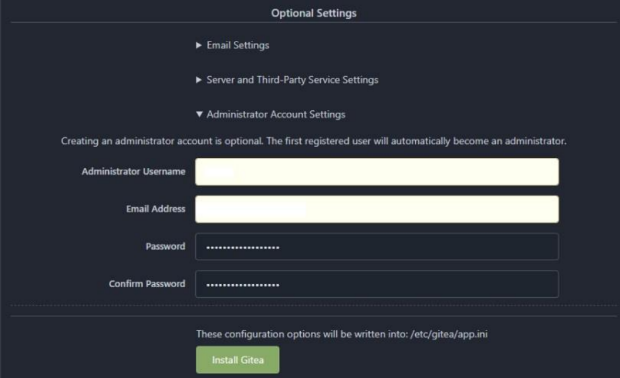Click the Administrator Username input field
Viewport: 620px width, 378px height.
click(377, 172)
